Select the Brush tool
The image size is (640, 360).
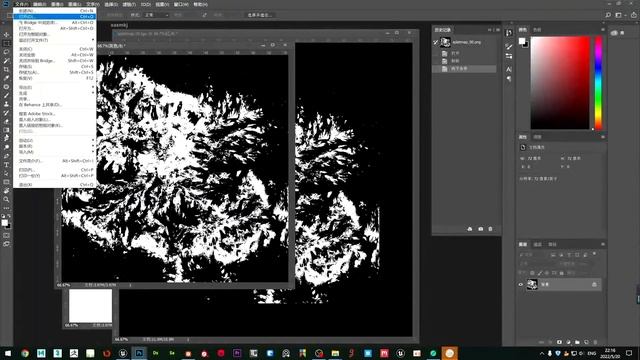(6, 95)
